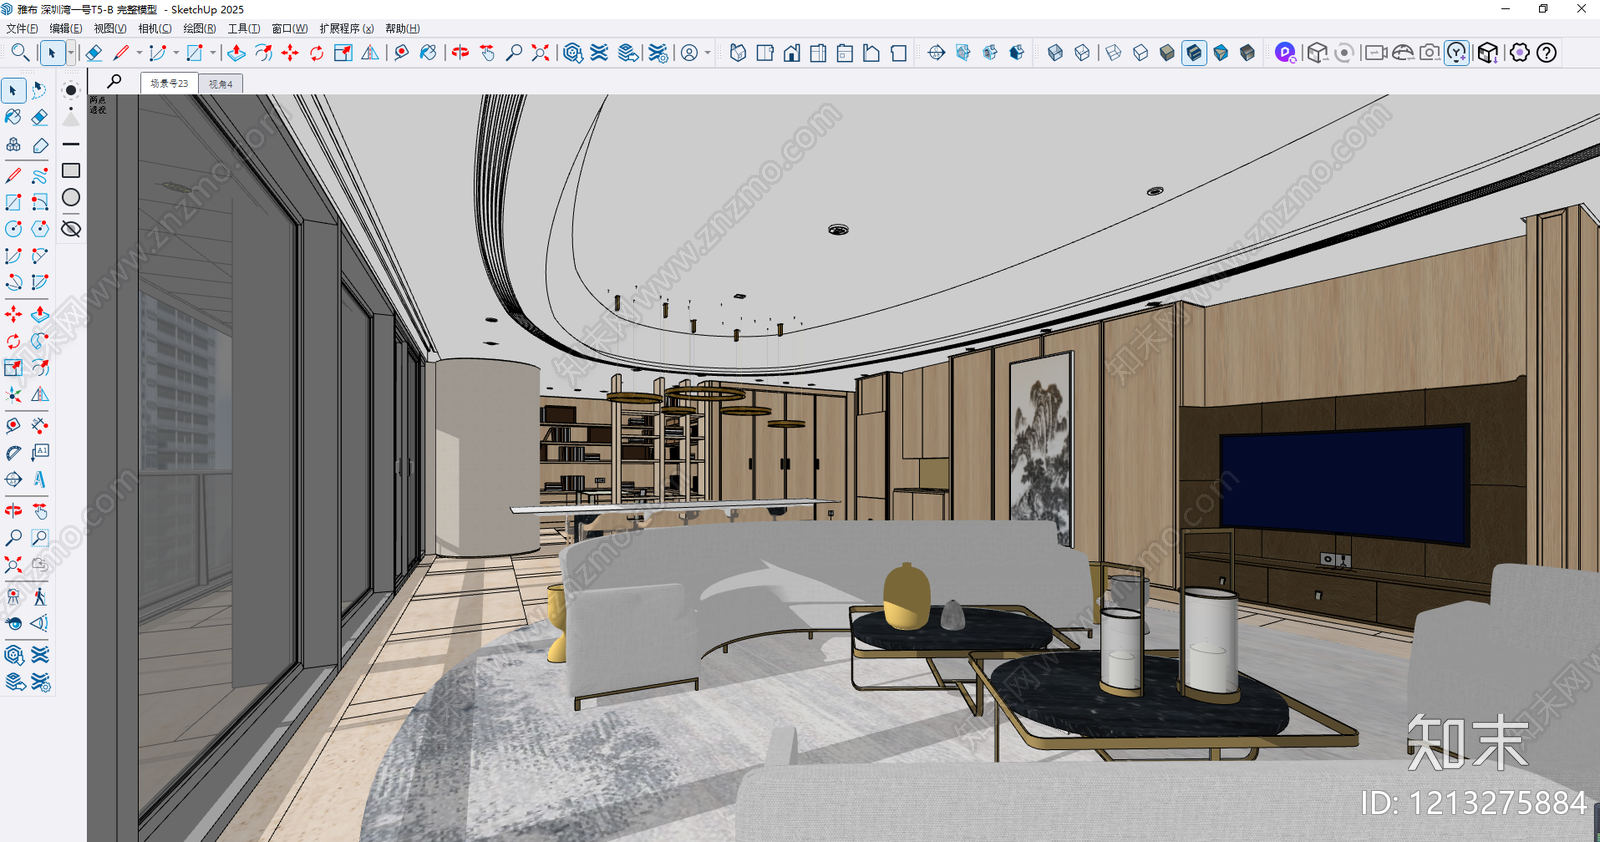Pick the 3D Text tool in left palette
Image resolution: width=1600 pixels, height=842 pixels.
click(40, 479)
